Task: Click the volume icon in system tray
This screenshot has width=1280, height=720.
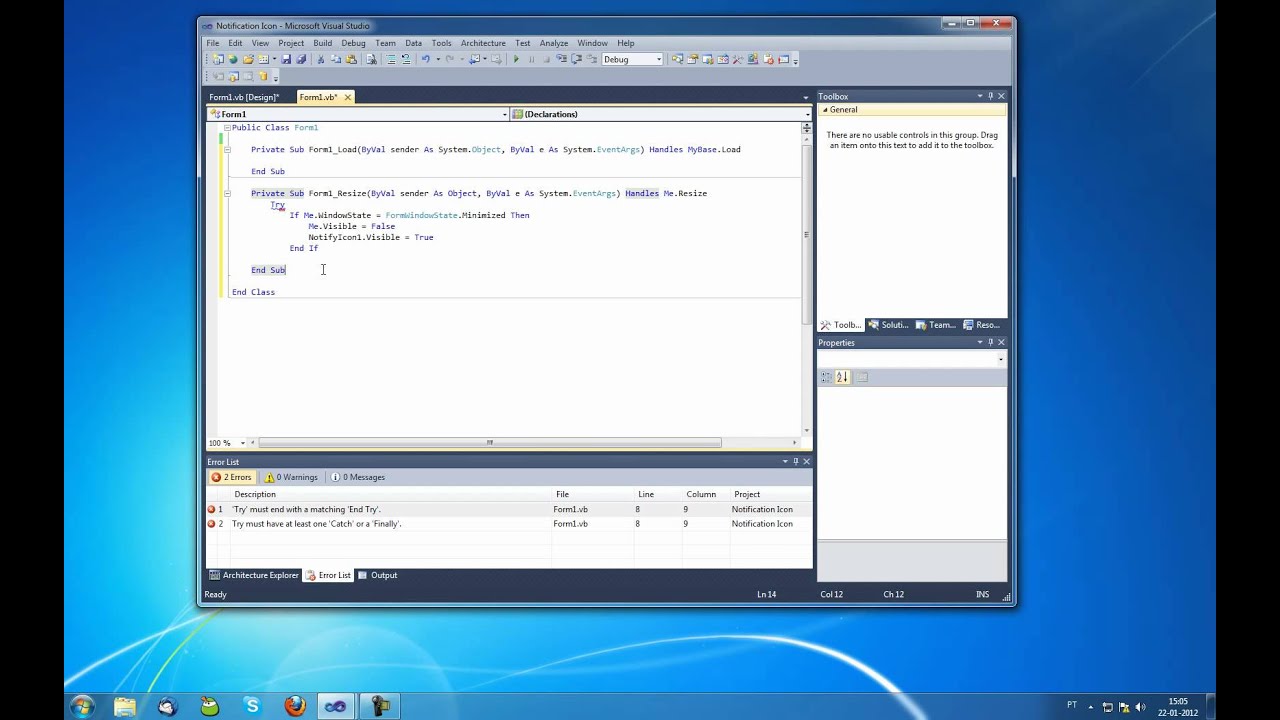Action: [1140, 707]
